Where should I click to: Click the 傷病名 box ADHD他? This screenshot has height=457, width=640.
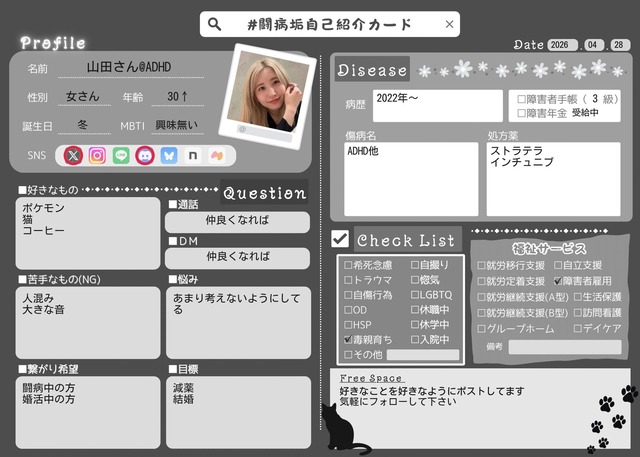click(411, 179)
